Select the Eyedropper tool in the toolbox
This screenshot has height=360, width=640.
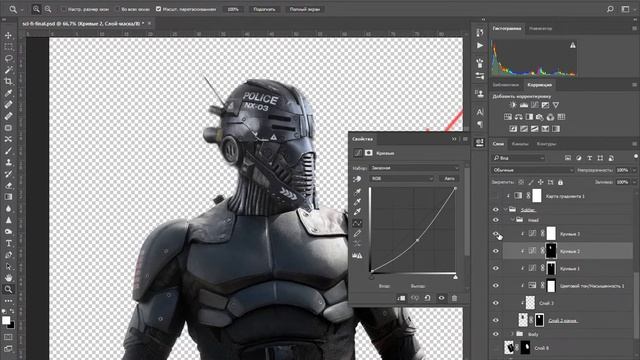point(8,93)
